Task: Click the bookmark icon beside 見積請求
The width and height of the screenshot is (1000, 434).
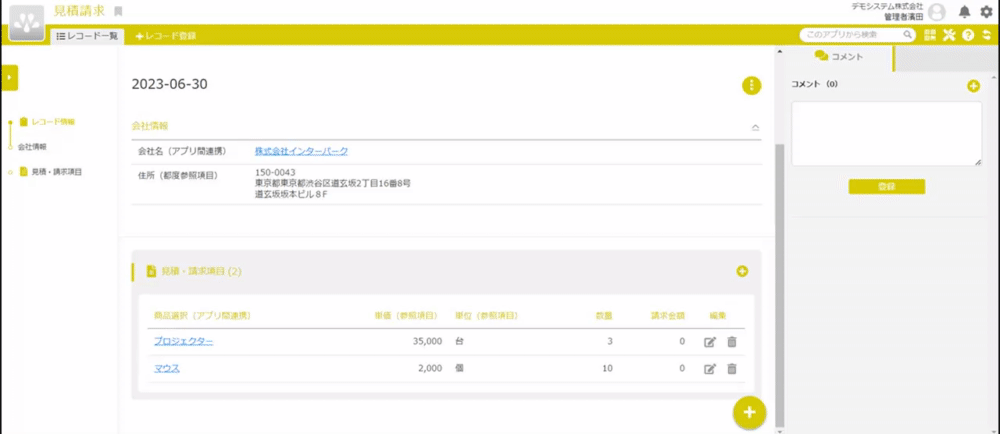Action: pyautogui.click(x=119, y=11)
